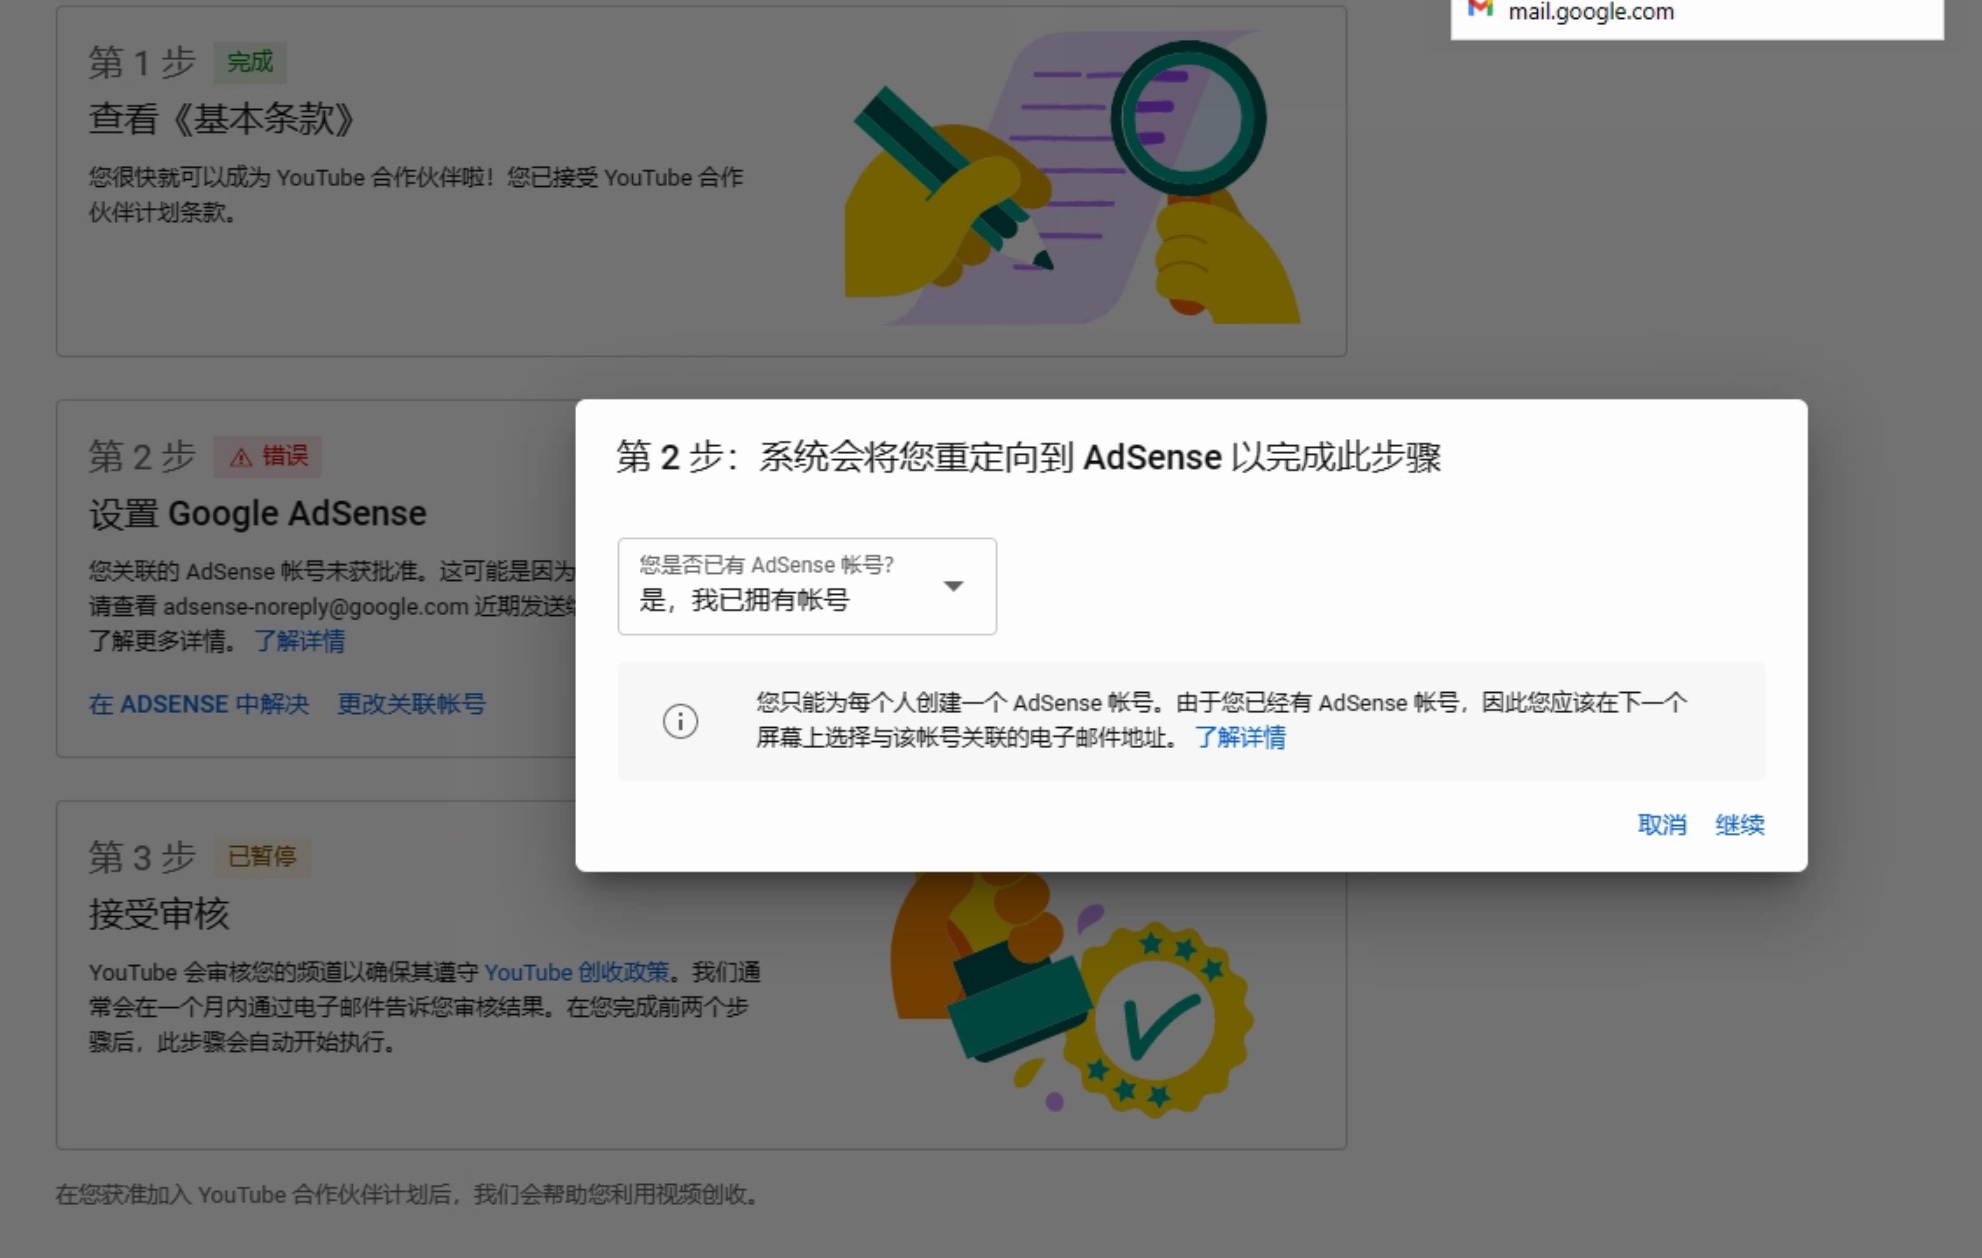Click the 完成 badge in step 1
The width and height of the screenshot is (1982, 1258).
(250, 62)
